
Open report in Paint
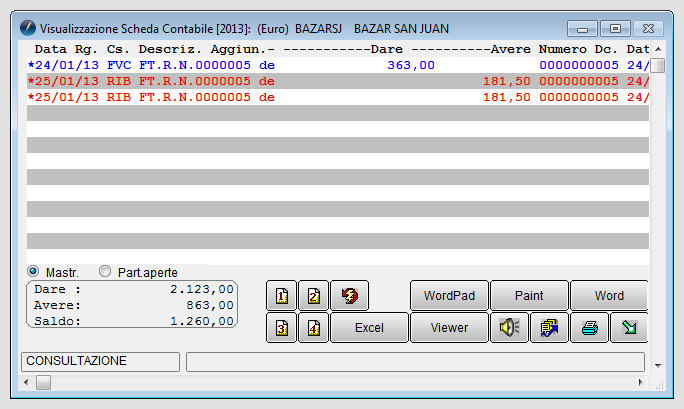tap(529, 296)
